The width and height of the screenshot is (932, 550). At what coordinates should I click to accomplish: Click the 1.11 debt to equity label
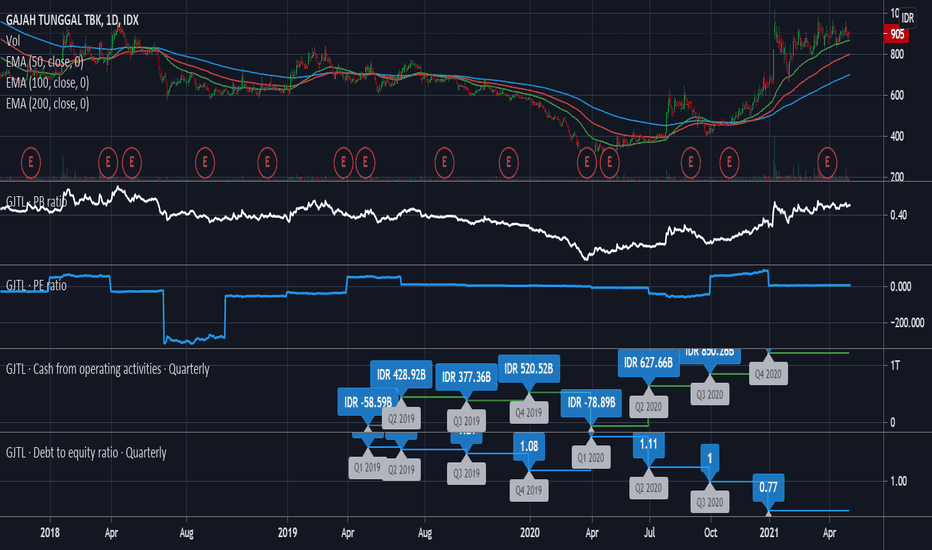pyautogui.click(x=648, y=445)
